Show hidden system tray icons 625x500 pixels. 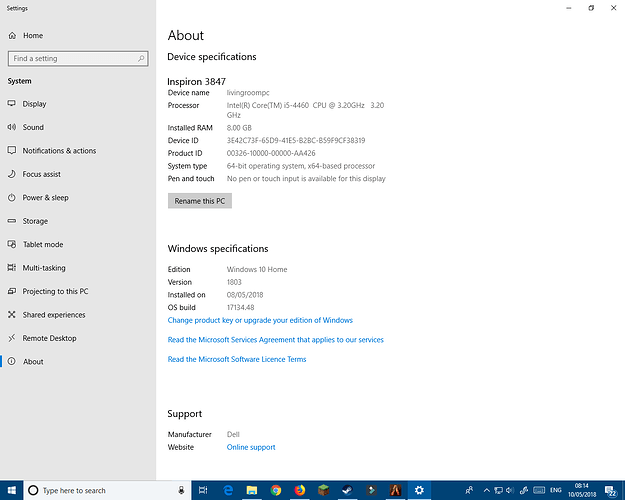(486, 490)
